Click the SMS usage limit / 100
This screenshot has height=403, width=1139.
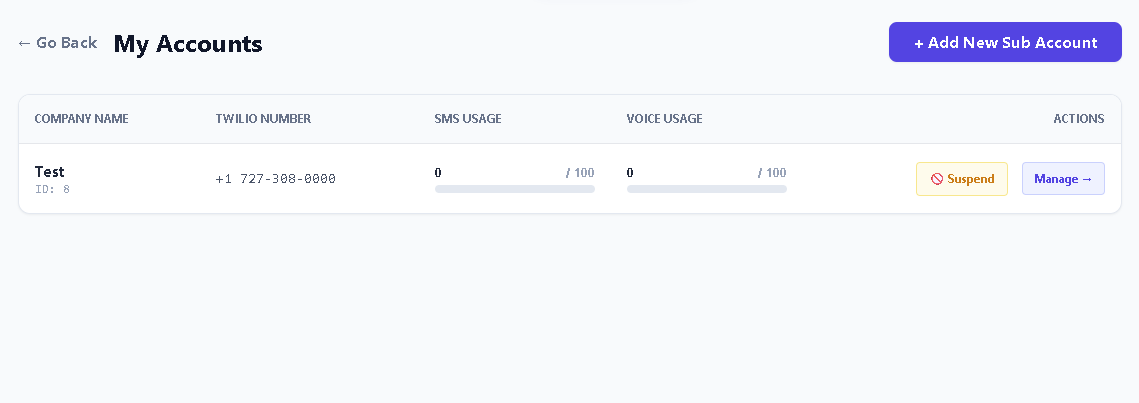[580, 173]
